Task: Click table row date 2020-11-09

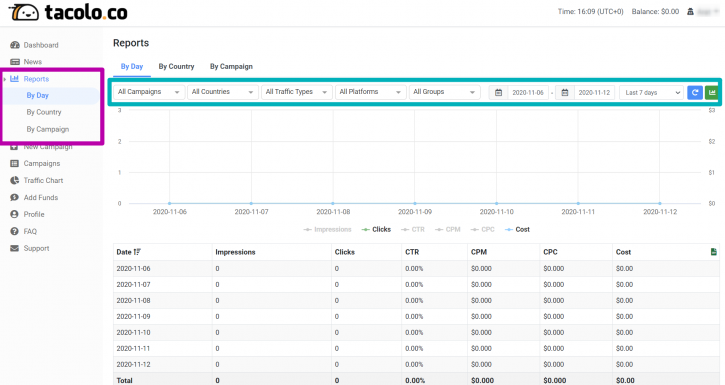Action: [x=133, y=316]
